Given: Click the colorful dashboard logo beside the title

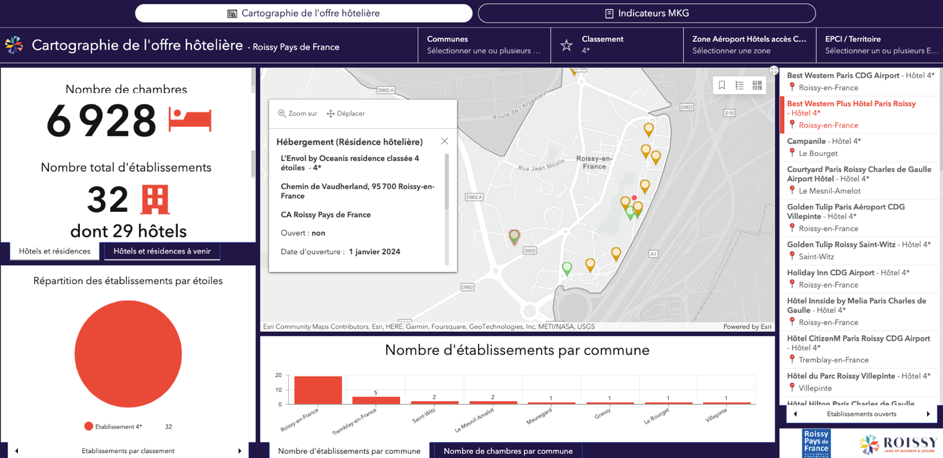Looking at the screenshot, I should pyautogui.click(x=14, y=45).
